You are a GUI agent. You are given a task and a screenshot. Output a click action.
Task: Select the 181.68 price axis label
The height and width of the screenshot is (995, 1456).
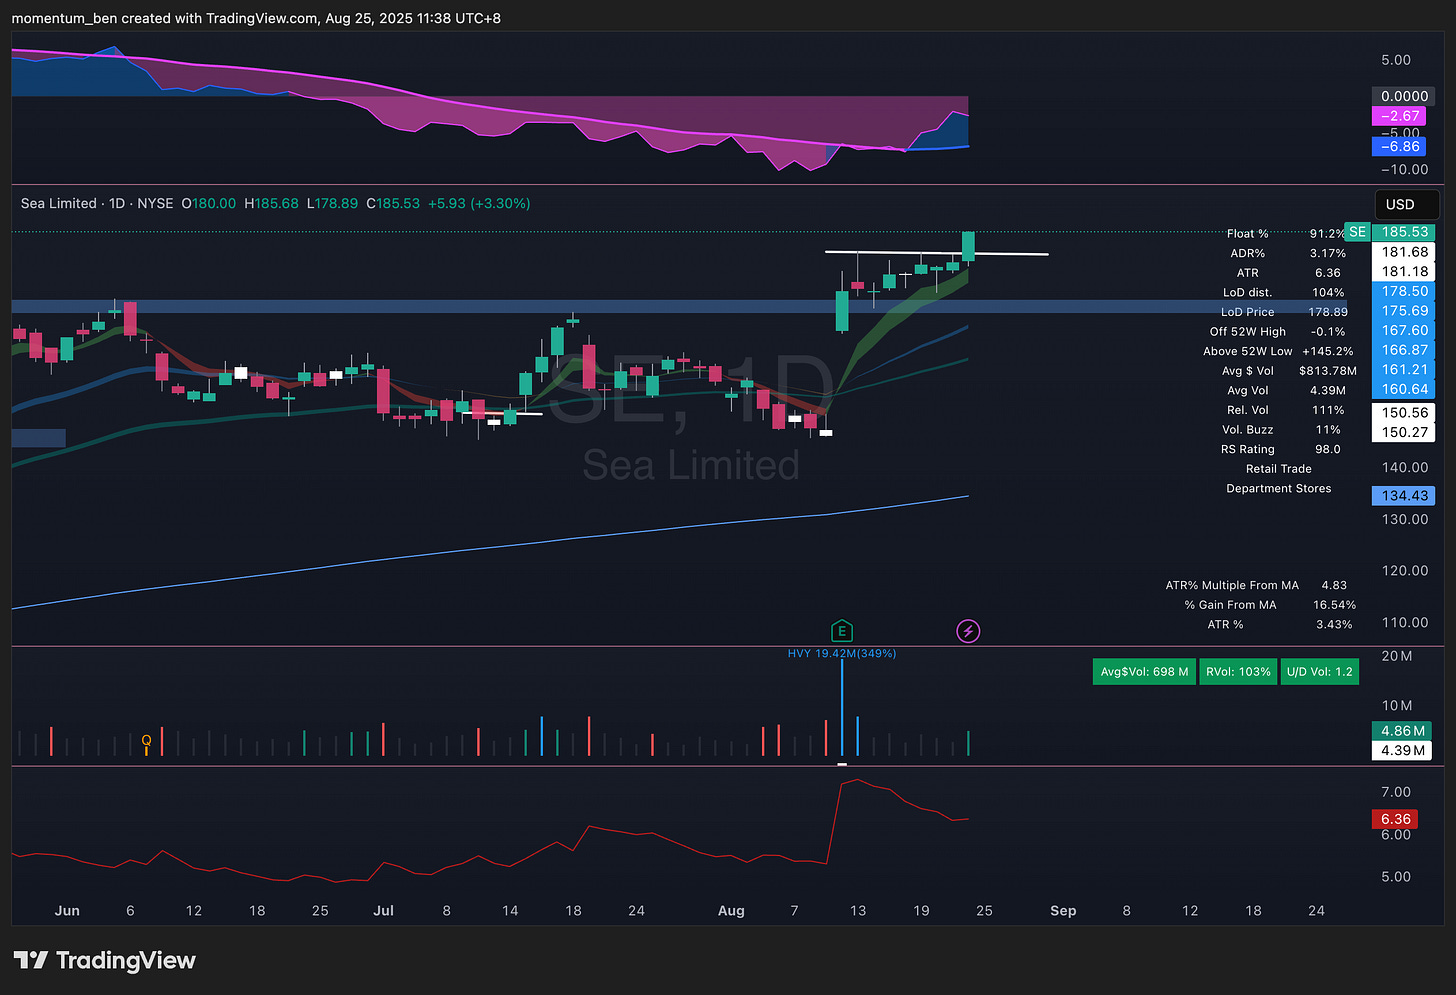pos(1404,252)
